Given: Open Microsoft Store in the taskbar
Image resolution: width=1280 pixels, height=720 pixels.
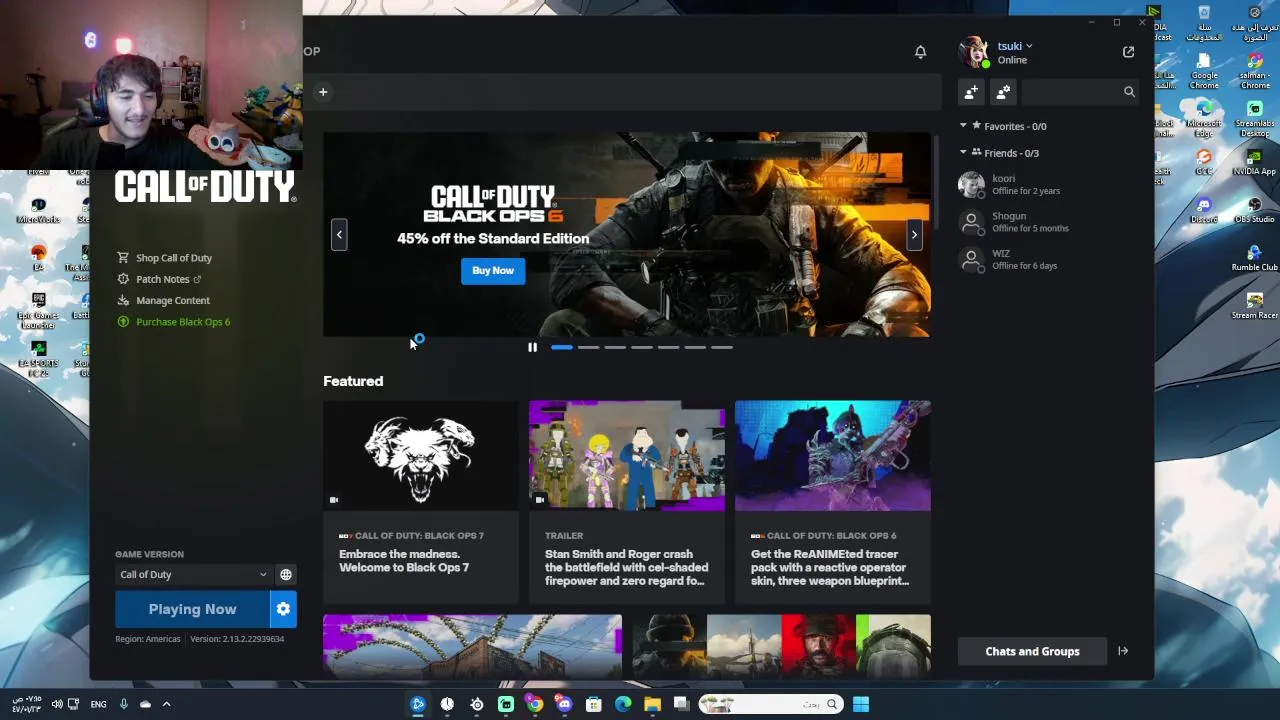Looking at the screenshot, I should click(593, 704).
